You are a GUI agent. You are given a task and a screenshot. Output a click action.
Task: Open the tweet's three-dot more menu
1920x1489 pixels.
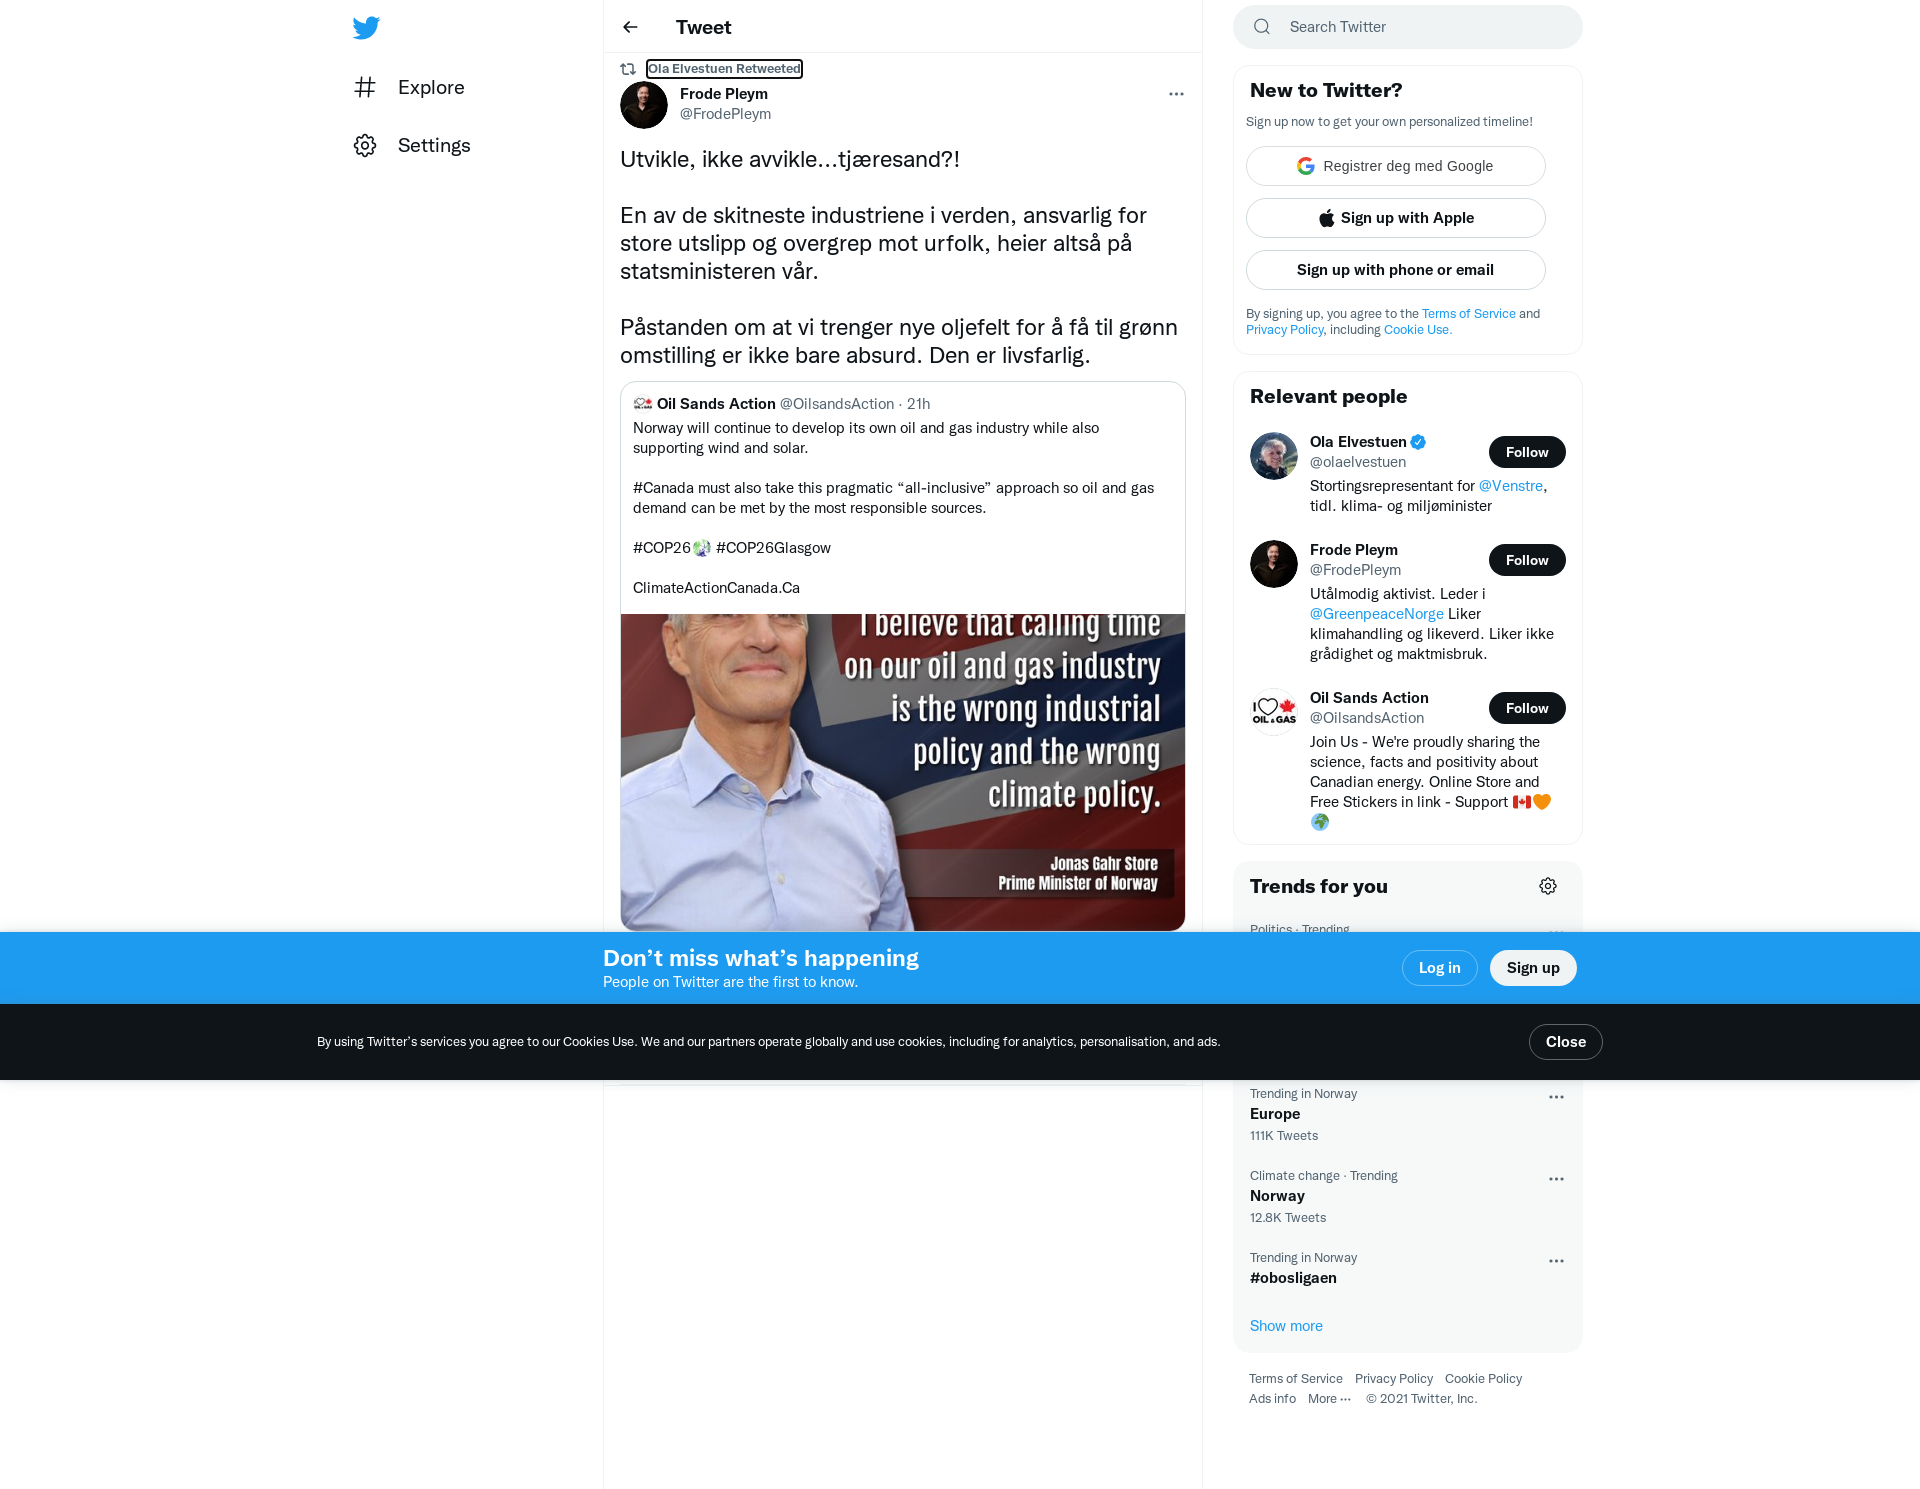(x=1176, y=94)
